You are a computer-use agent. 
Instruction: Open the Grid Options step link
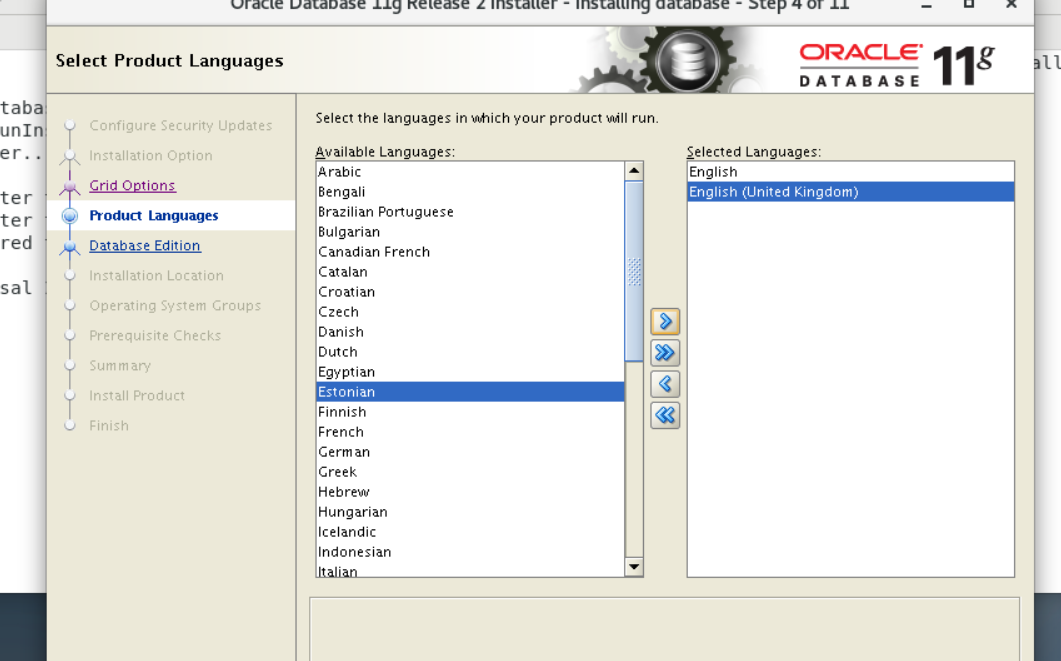[x=133, y=185]
